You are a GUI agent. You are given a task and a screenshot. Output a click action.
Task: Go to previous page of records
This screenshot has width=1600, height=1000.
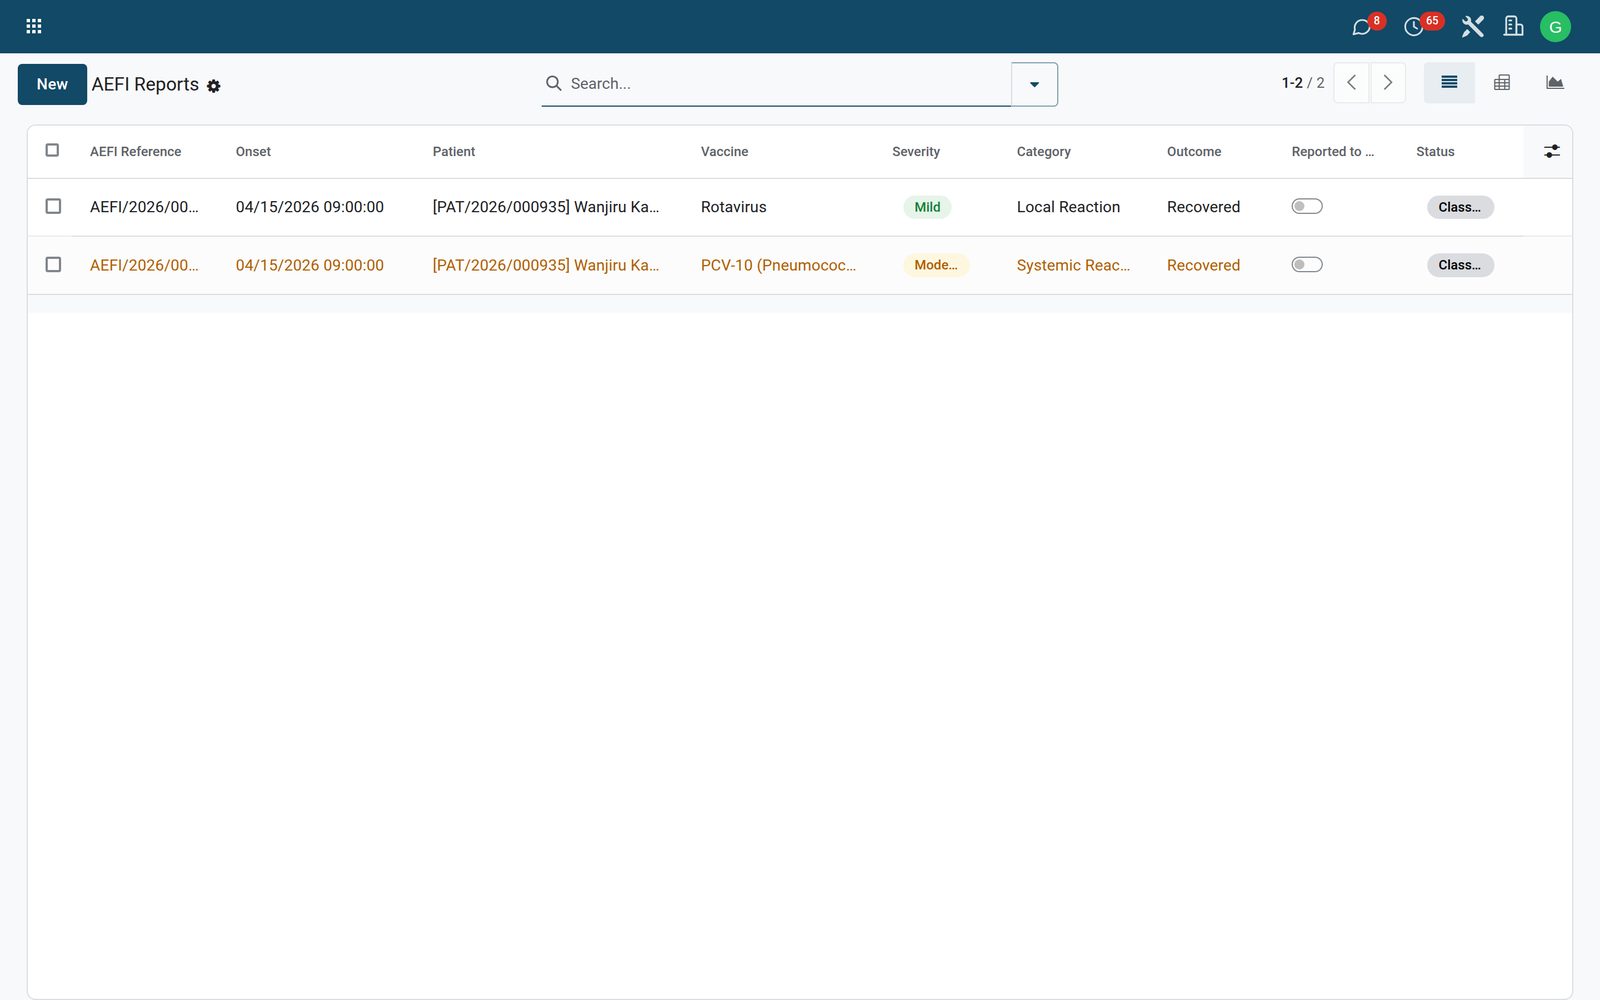click(x=1351, y=83)
